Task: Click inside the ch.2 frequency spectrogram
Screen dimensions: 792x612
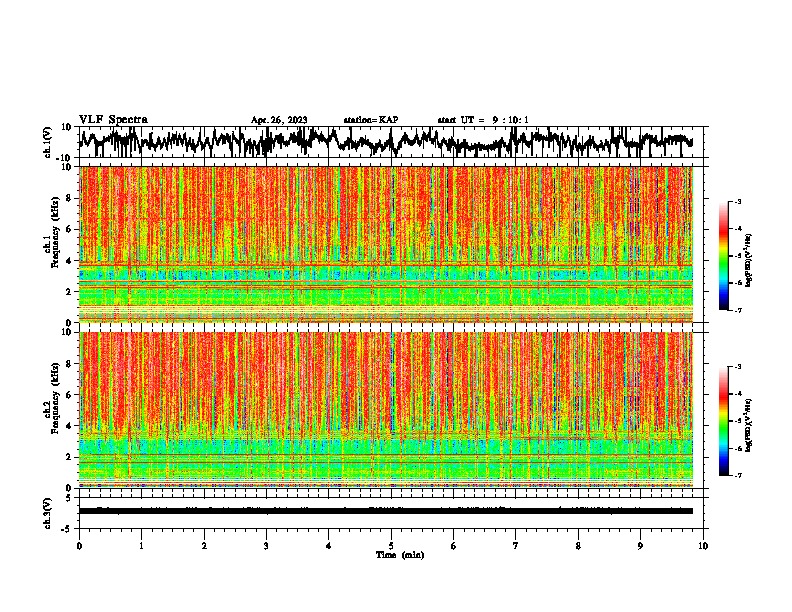Action: [x=385, y=409]
